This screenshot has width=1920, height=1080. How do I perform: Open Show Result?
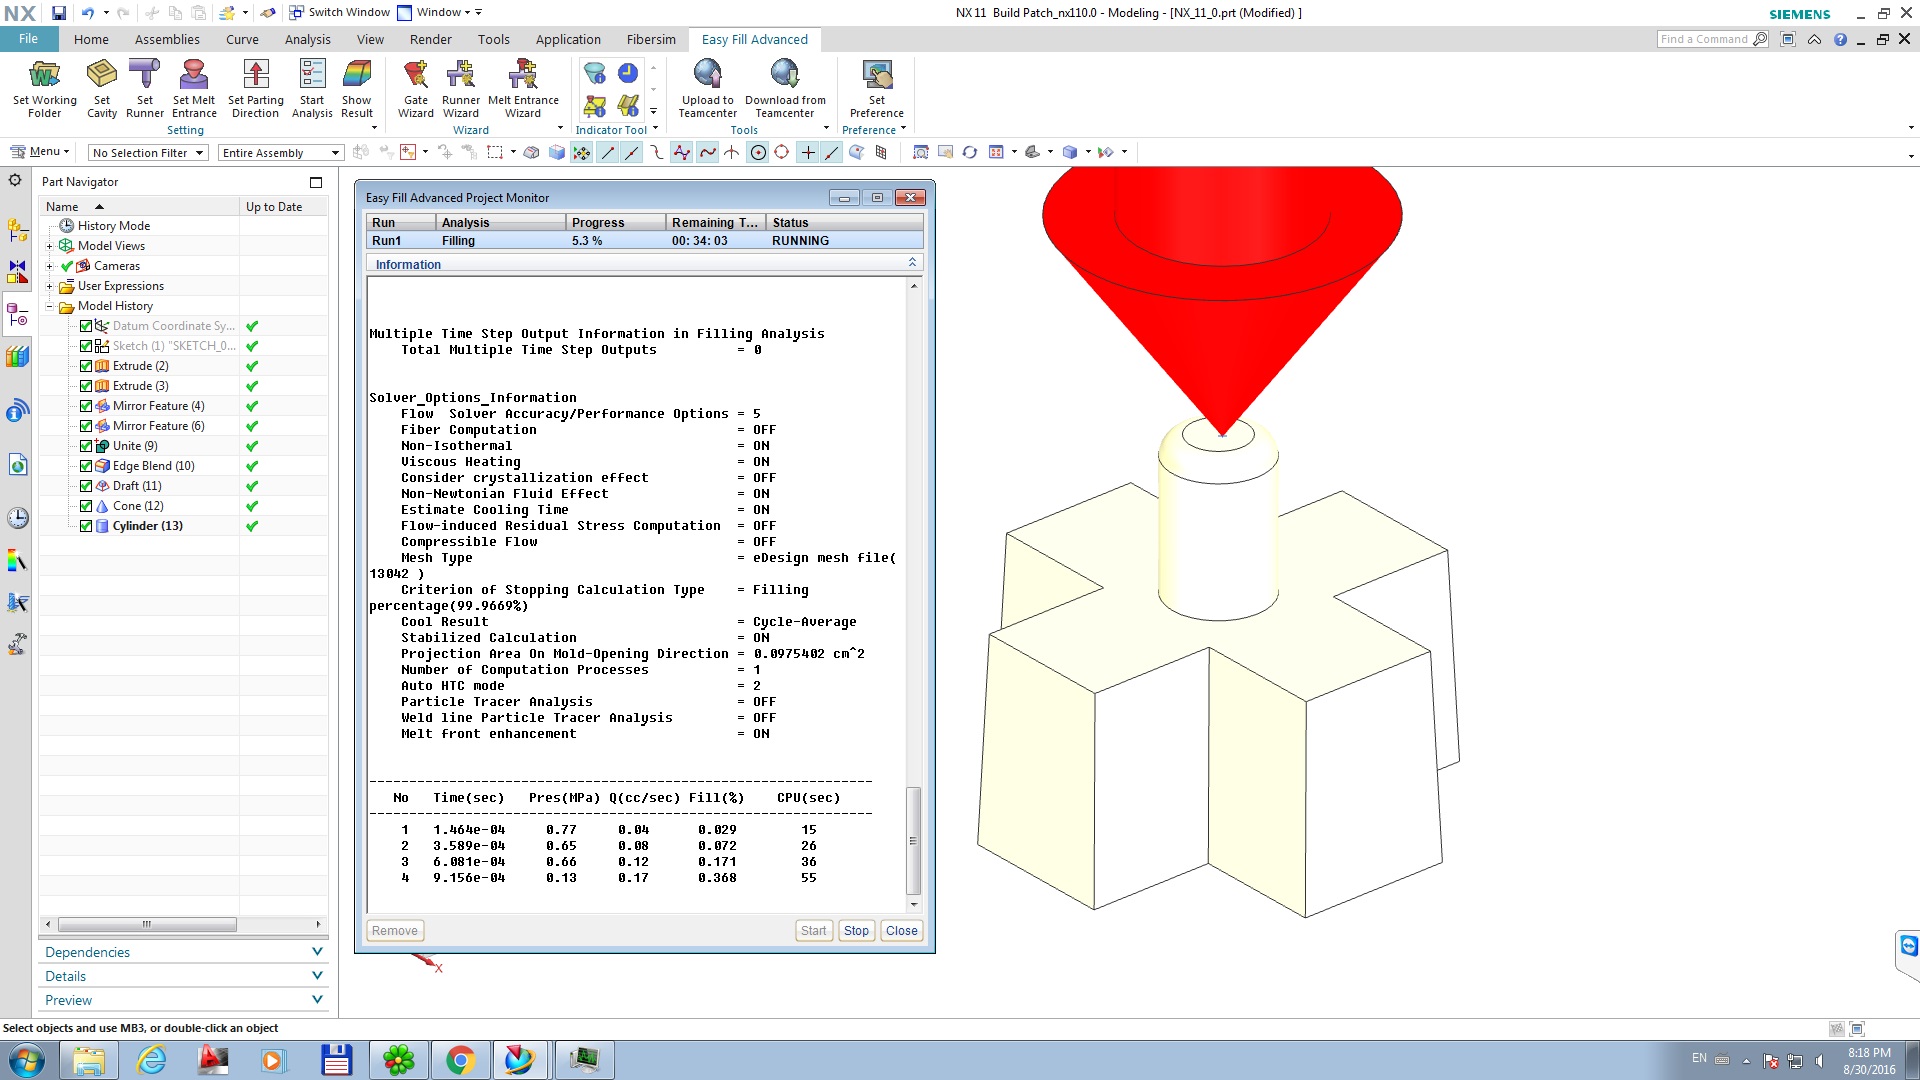point(357,88)
